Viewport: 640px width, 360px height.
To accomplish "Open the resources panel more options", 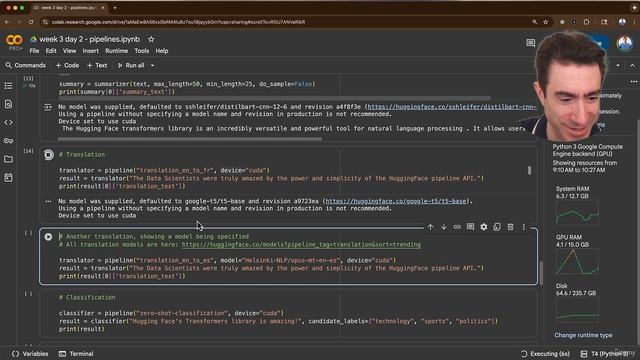I will (x=633, y=82).
